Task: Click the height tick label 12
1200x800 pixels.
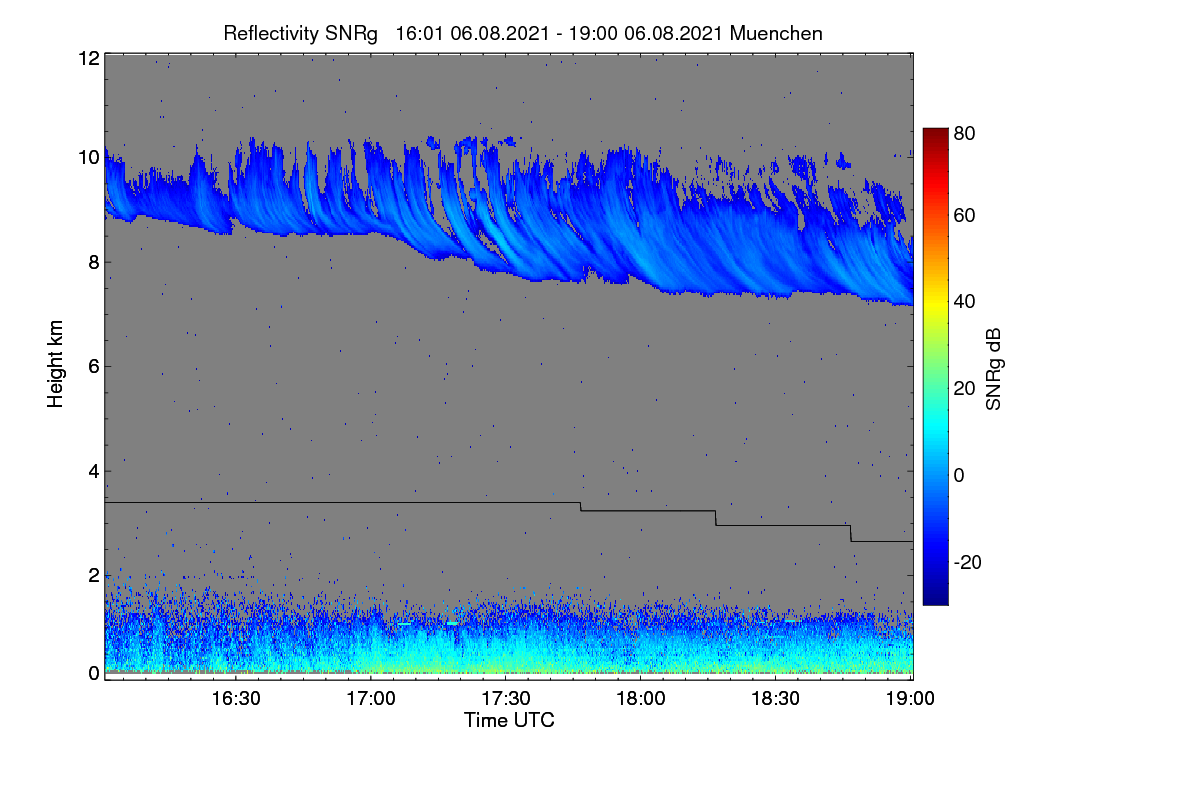Action: point(88,58)
